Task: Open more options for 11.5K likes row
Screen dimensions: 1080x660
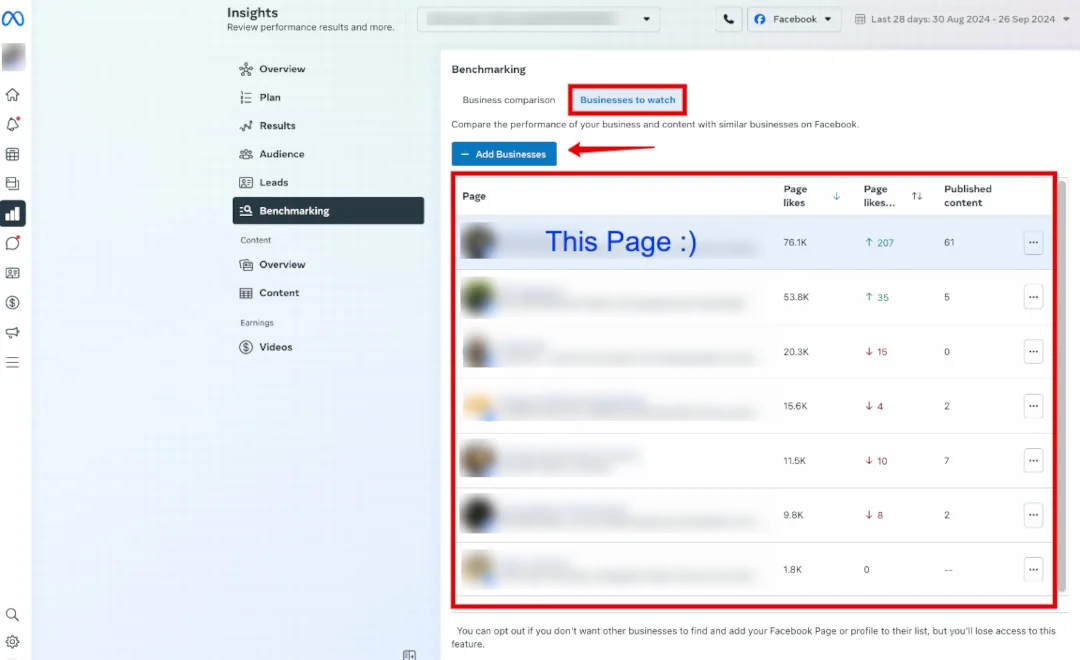Action: [1033, 460]
